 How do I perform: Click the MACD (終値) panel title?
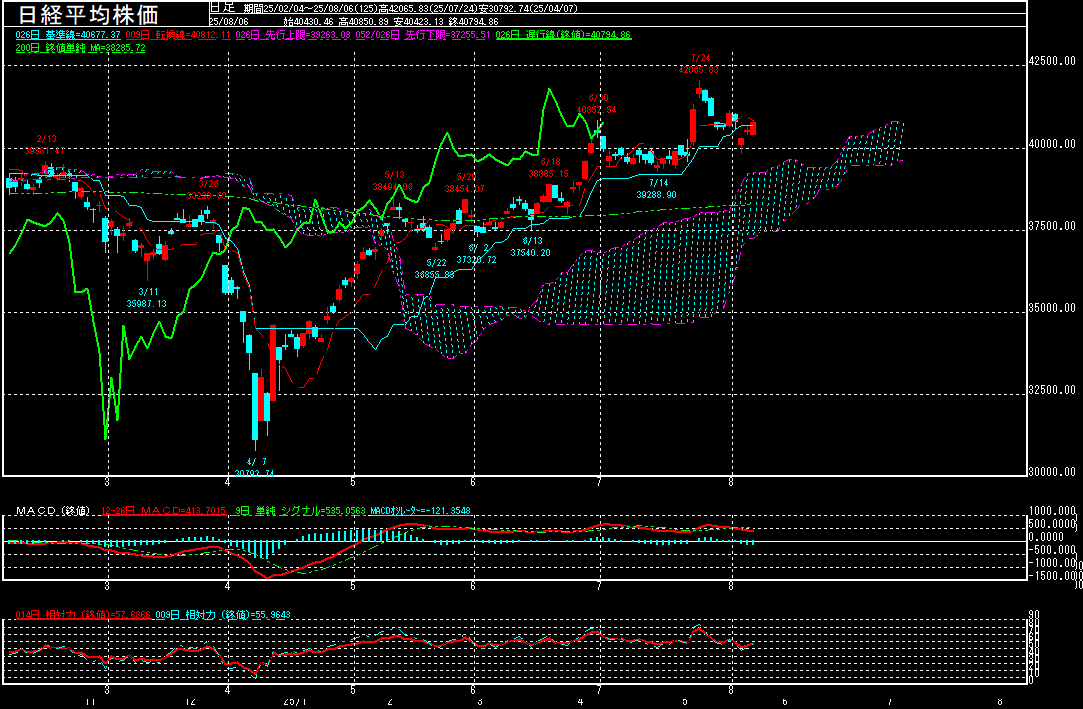click(x=53, y=511)
